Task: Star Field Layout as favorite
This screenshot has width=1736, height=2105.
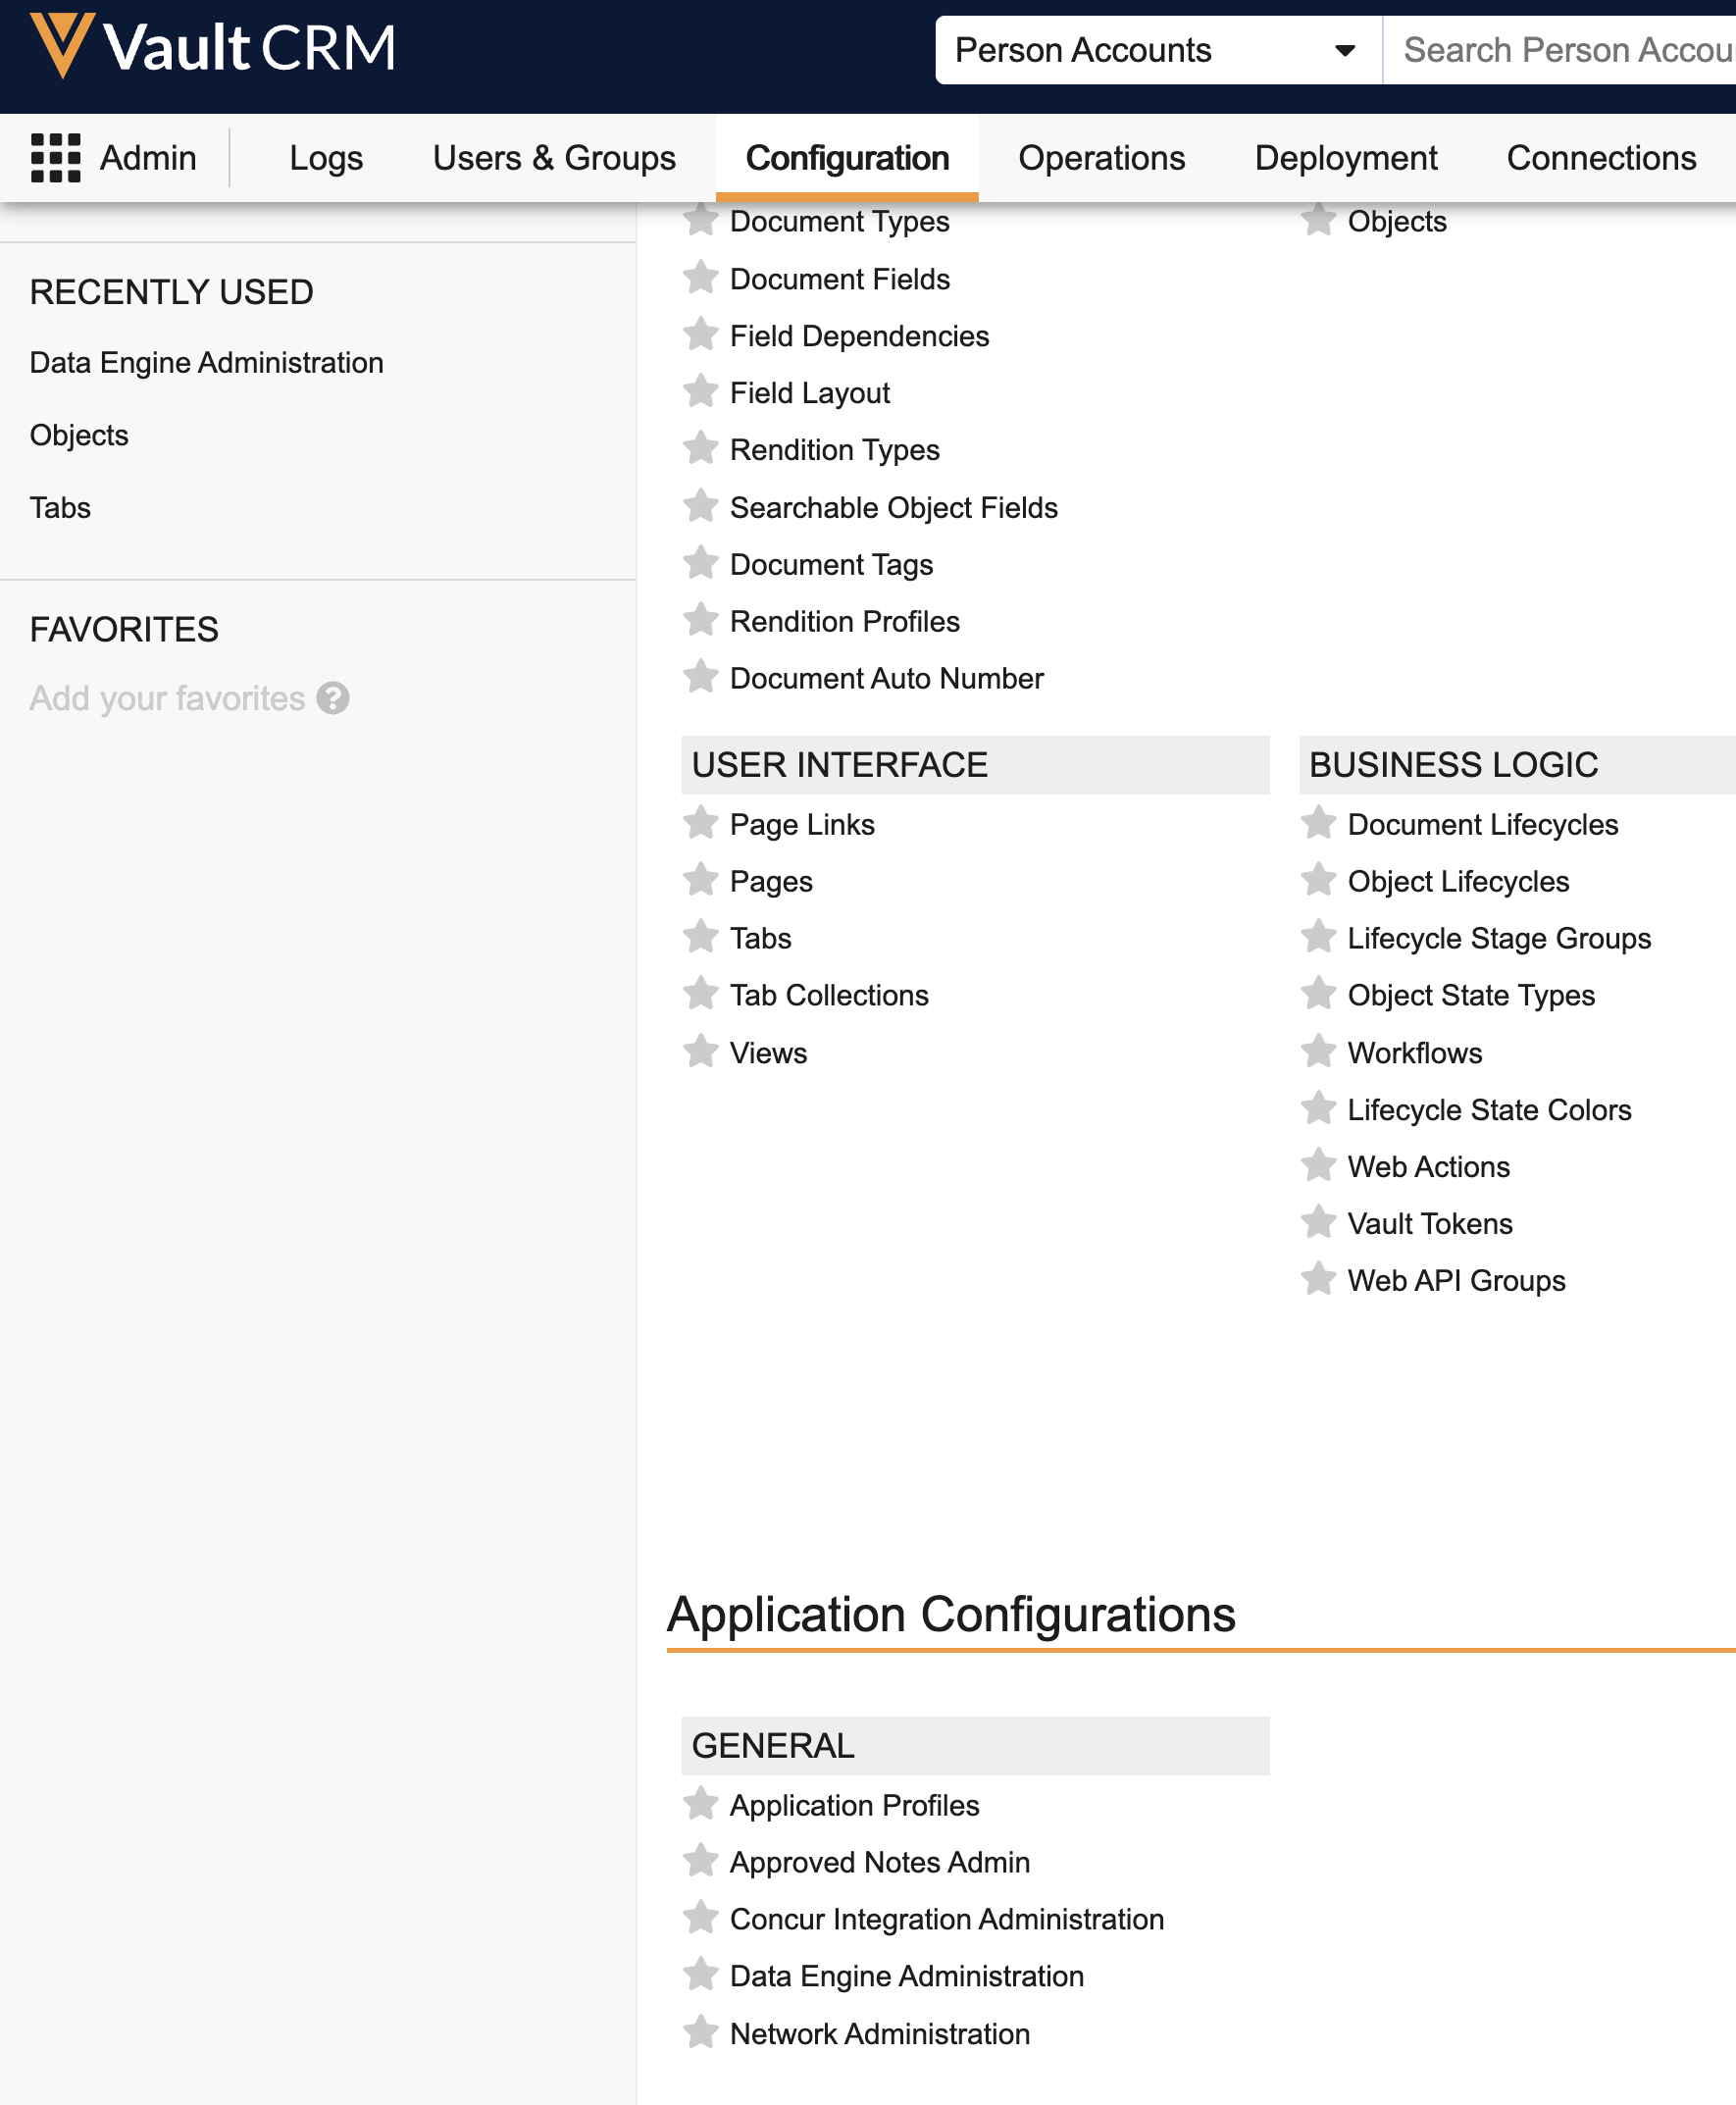Action: point(700,392)
